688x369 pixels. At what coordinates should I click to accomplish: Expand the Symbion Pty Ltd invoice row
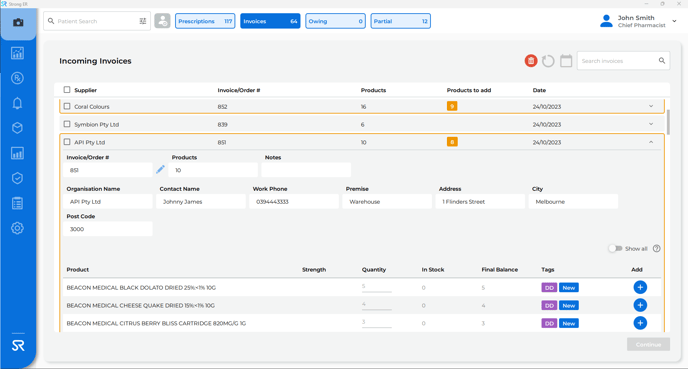(651, 124)
